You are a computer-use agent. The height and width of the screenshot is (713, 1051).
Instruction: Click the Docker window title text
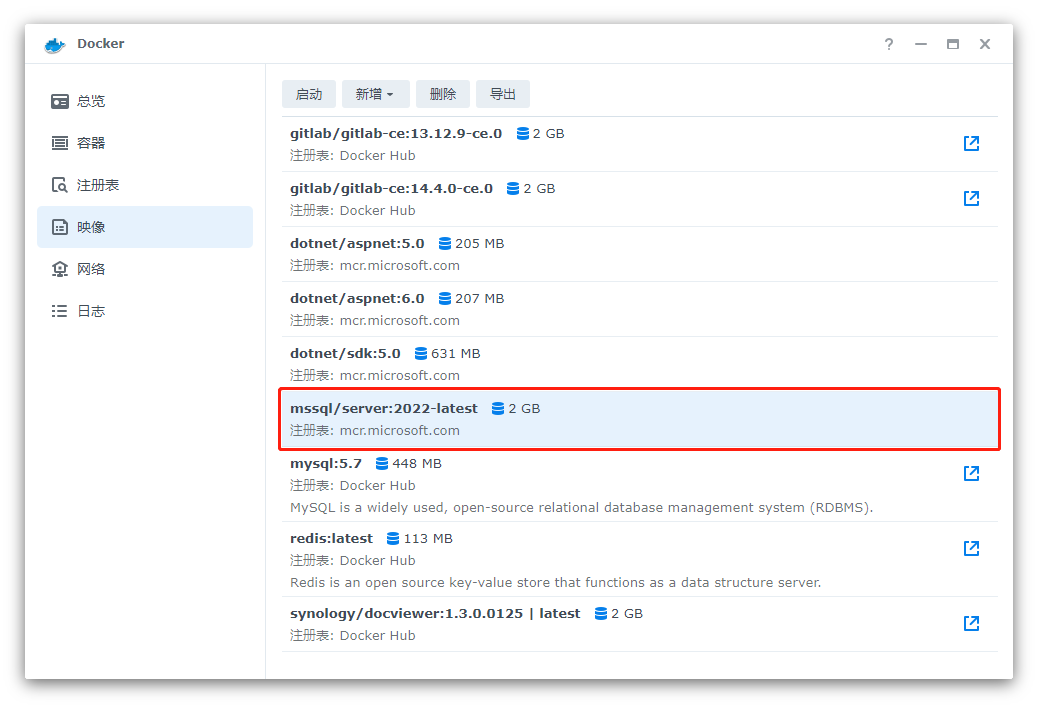click(101, 44)
